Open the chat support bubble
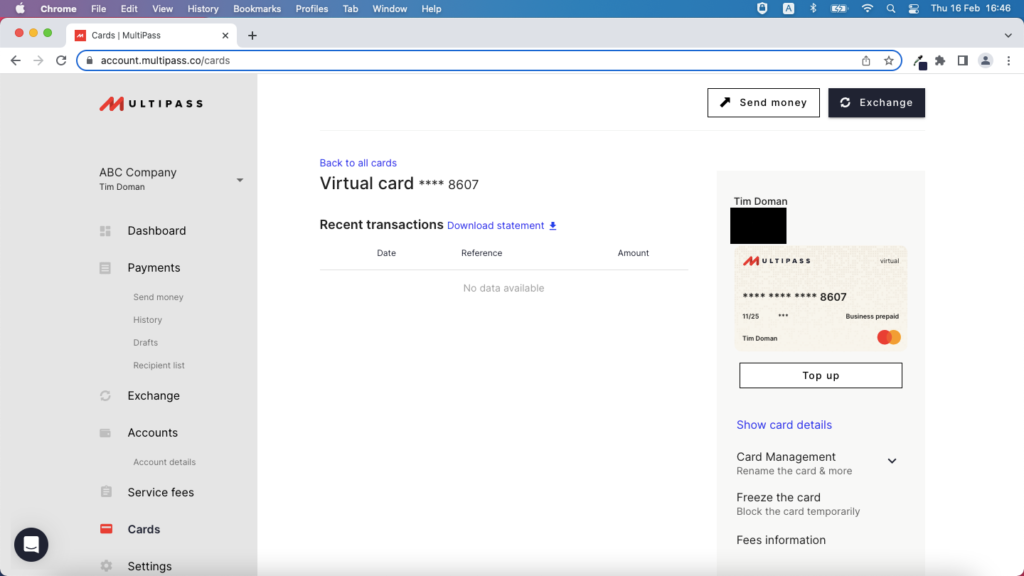 tap(31, 545)
